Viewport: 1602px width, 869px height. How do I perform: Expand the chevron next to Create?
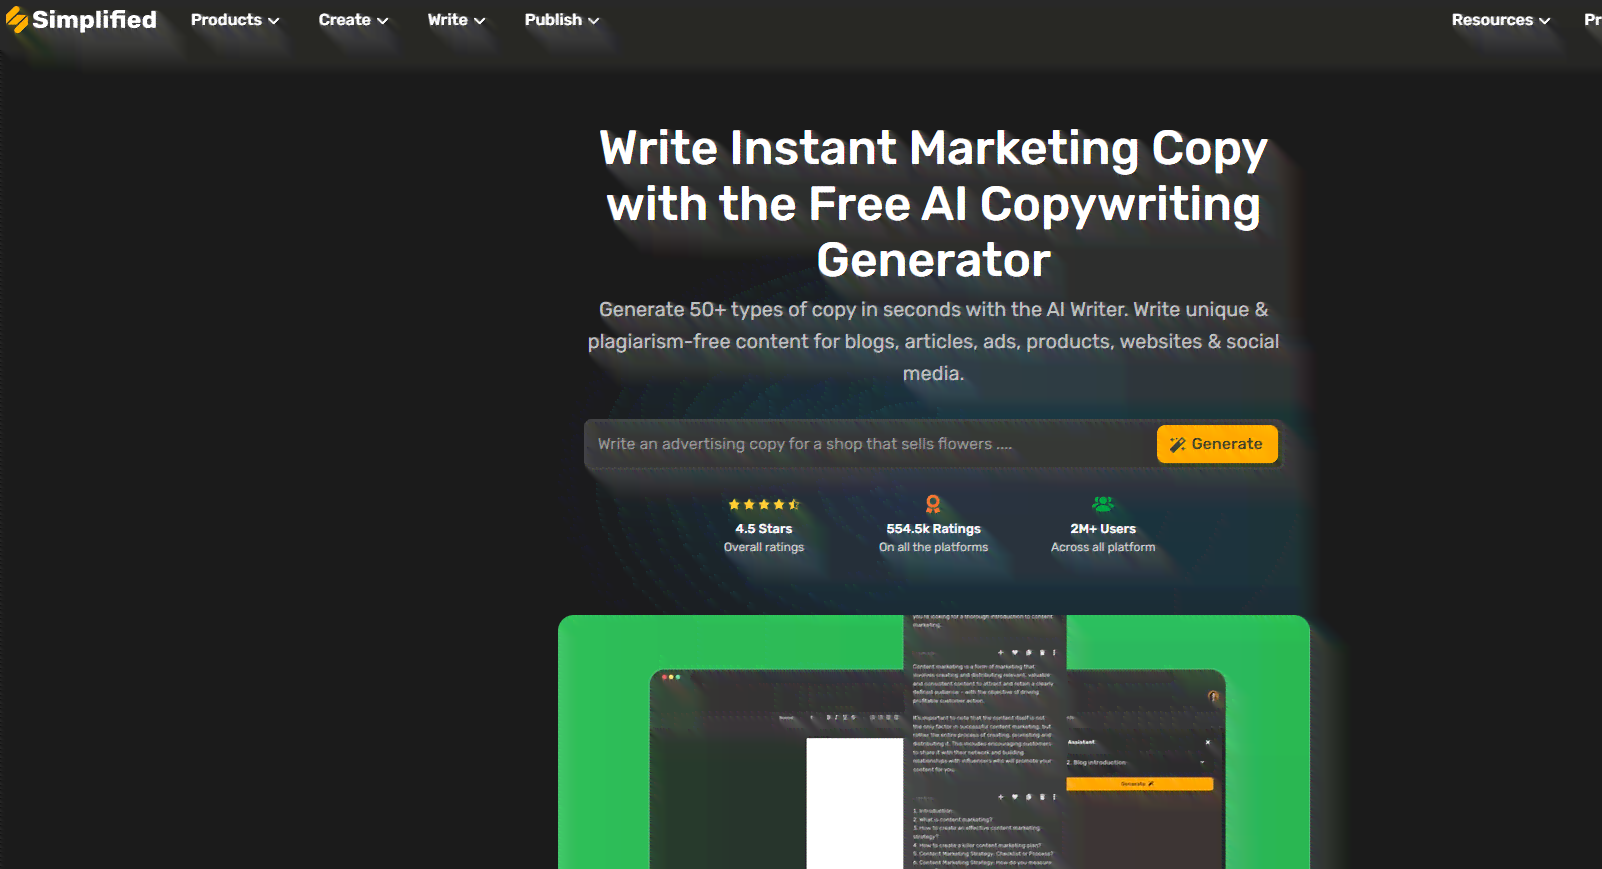click(382, 21)
